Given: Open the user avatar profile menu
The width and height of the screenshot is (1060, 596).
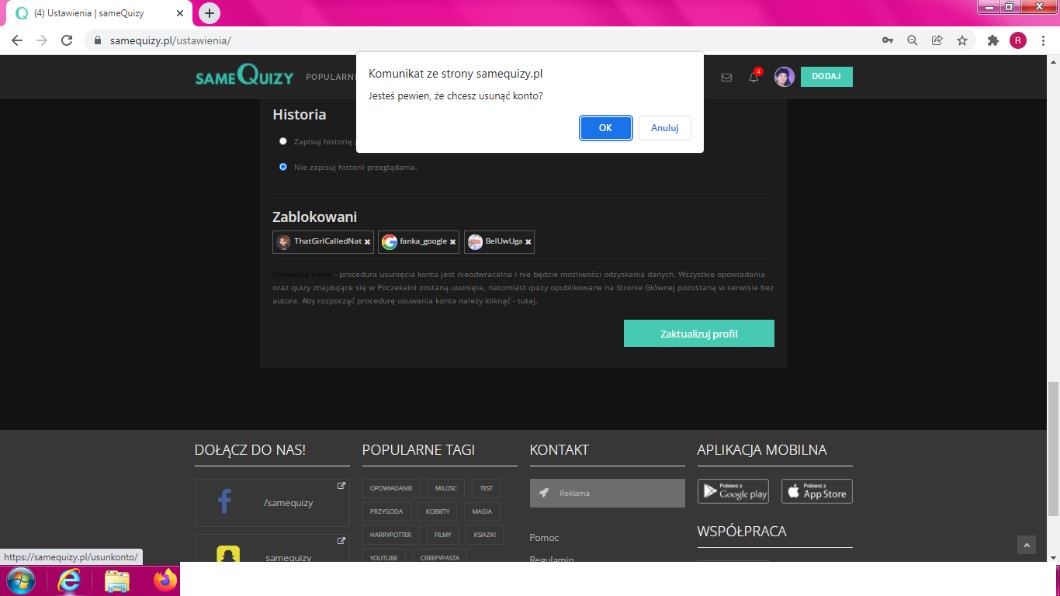Looking at the screenshot, I should 784,77.
